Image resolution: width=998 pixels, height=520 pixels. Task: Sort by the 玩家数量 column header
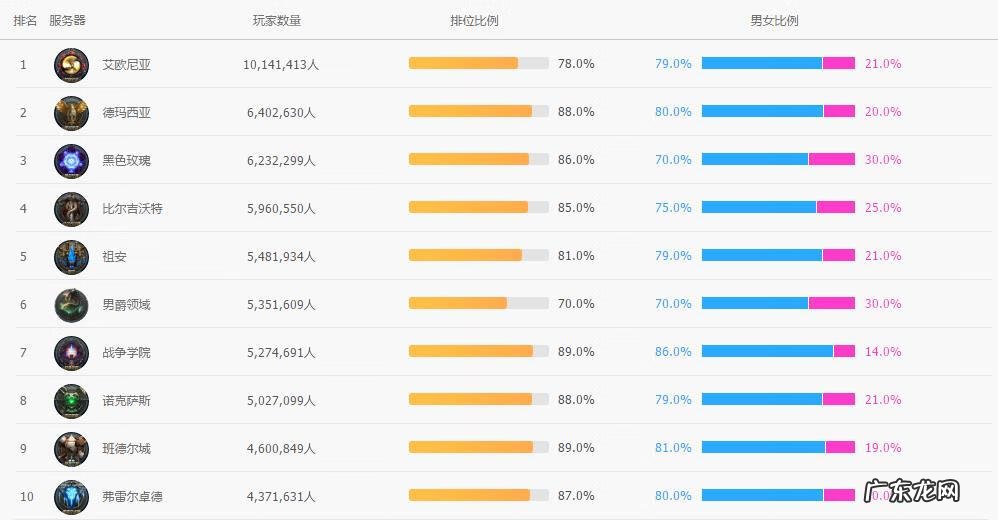click(x=277, y=20)
